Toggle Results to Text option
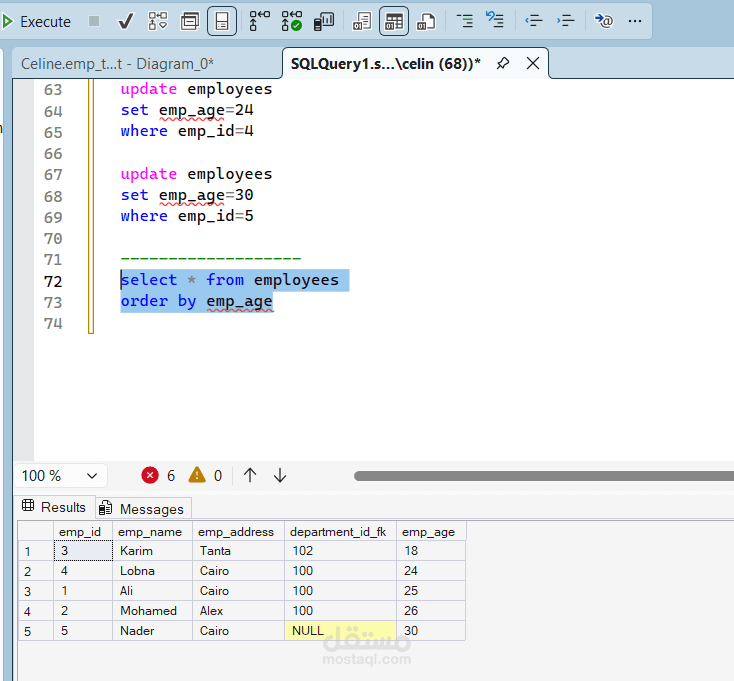Screen dimensions: 734x681 click(363, 21)
